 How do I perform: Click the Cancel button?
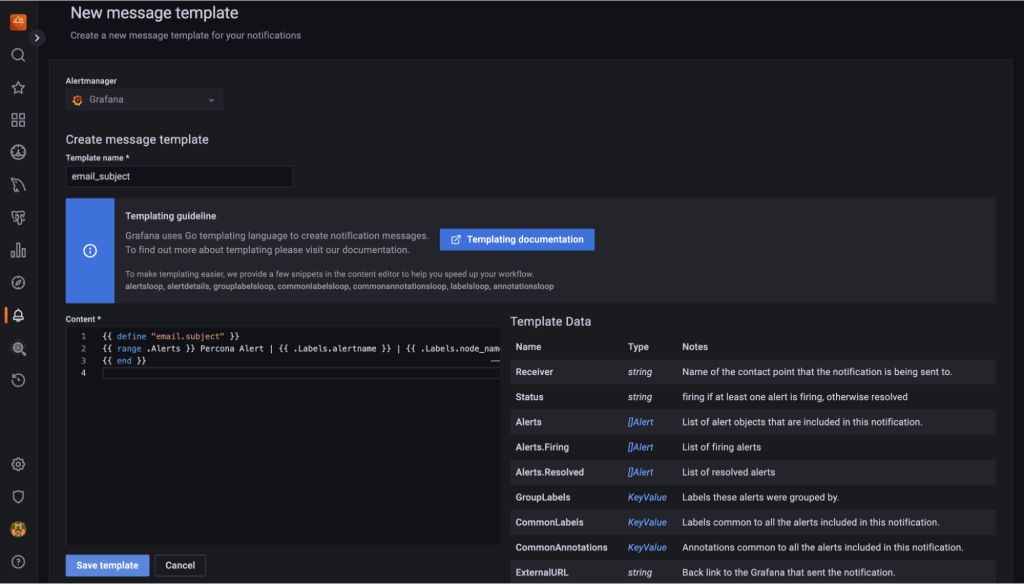[x=179, y=565]
